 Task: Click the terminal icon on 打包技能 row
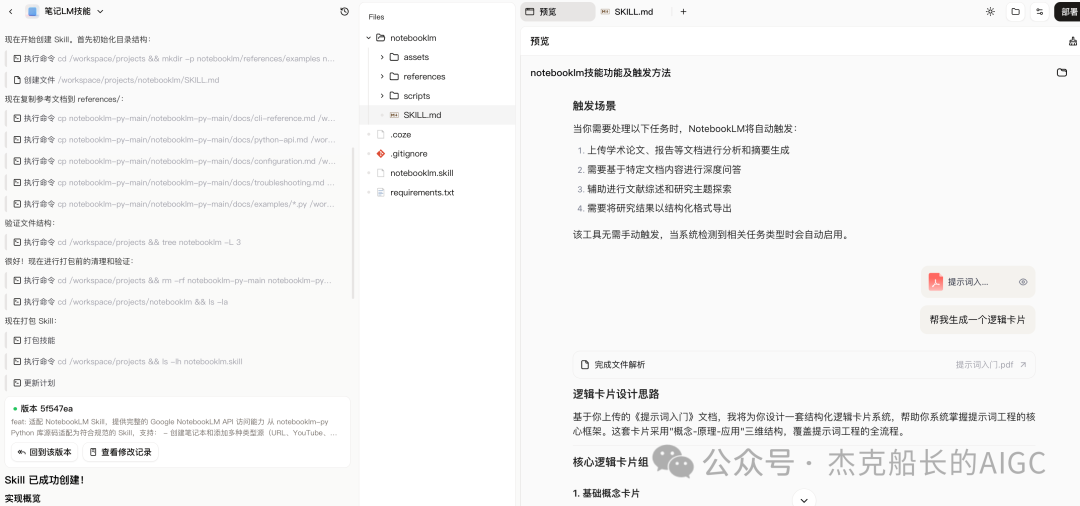(17, 340)
